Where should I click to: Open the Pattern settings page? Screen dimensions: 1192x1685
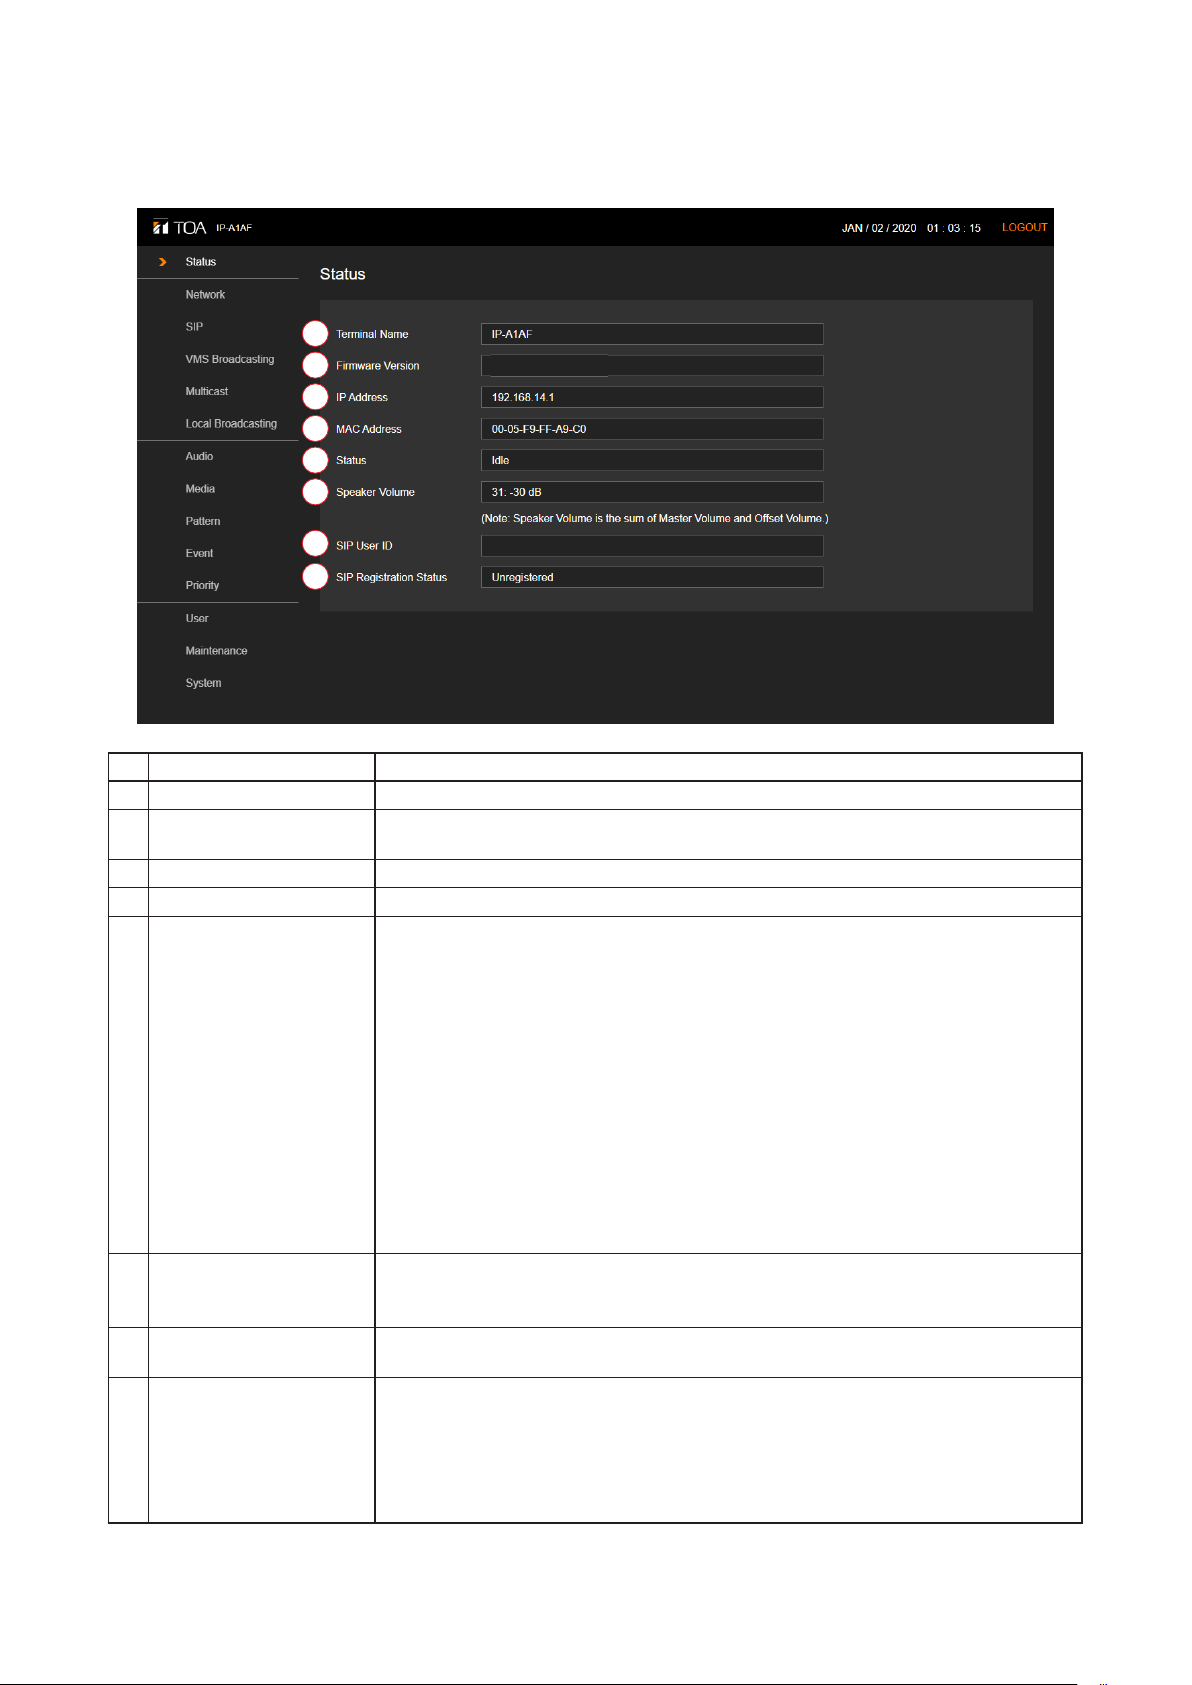coord(202,521)
